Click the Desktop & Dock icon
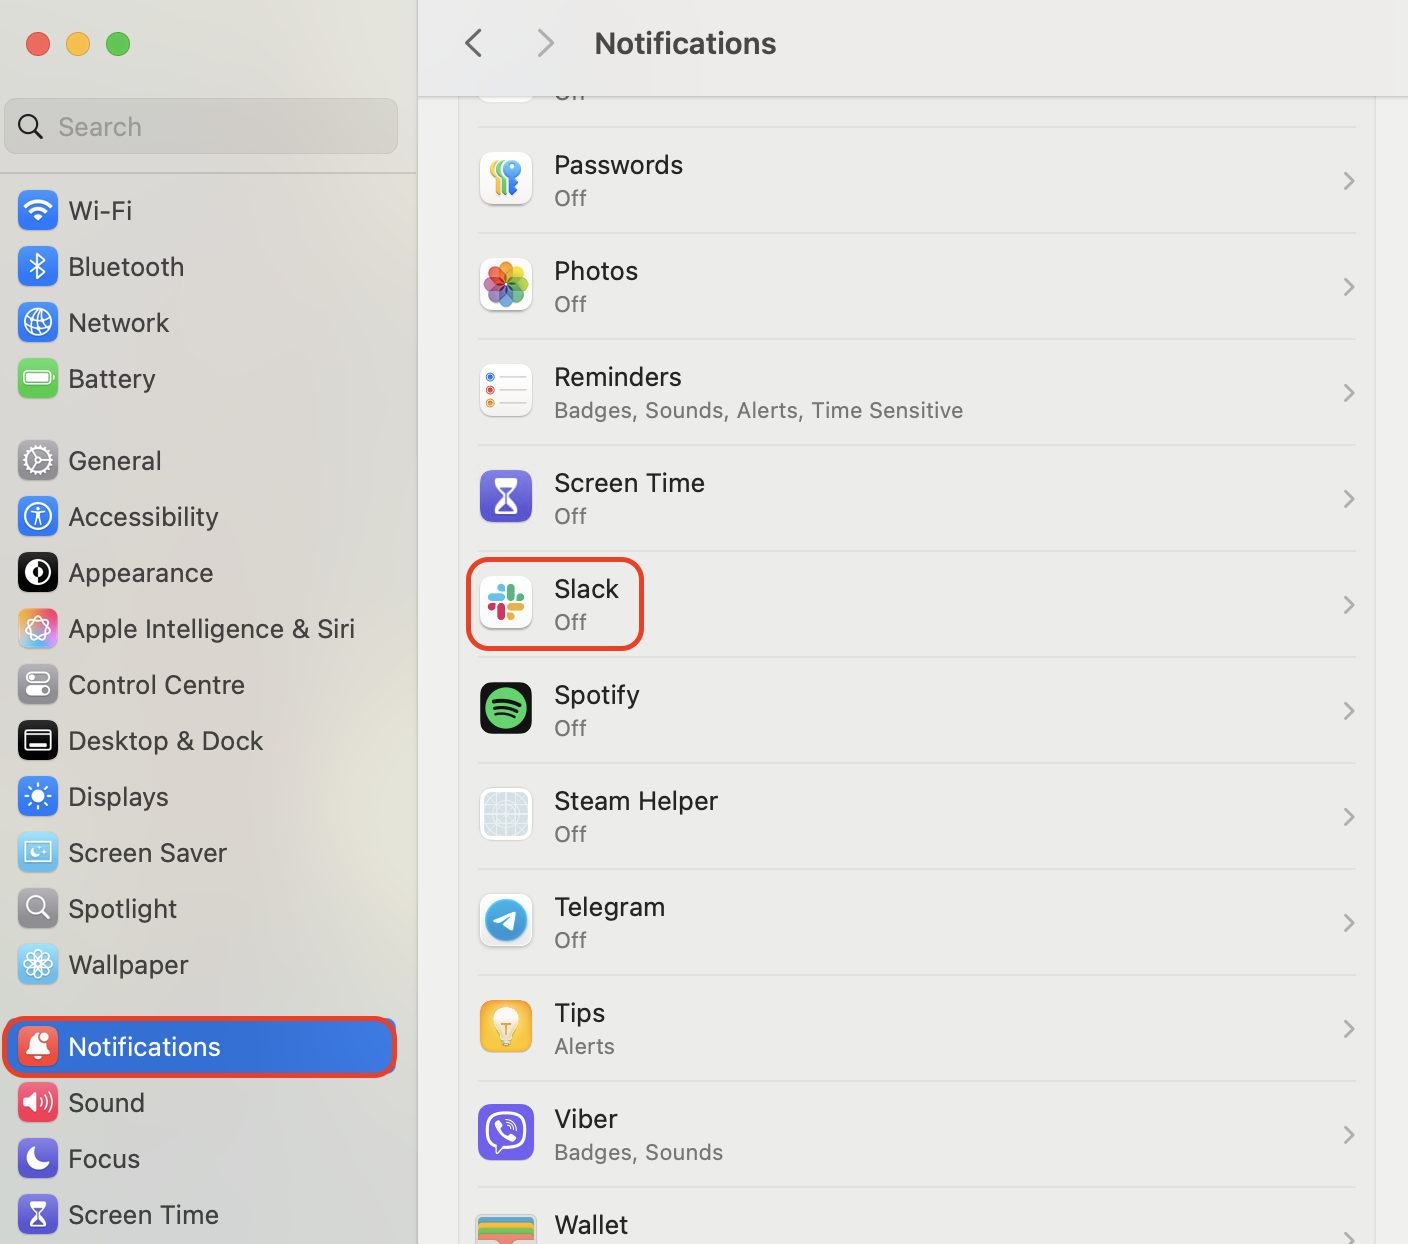Image resolution: width=1408 pixels, height=1244 pixels. pyautogui.click(x=38, y=741)
